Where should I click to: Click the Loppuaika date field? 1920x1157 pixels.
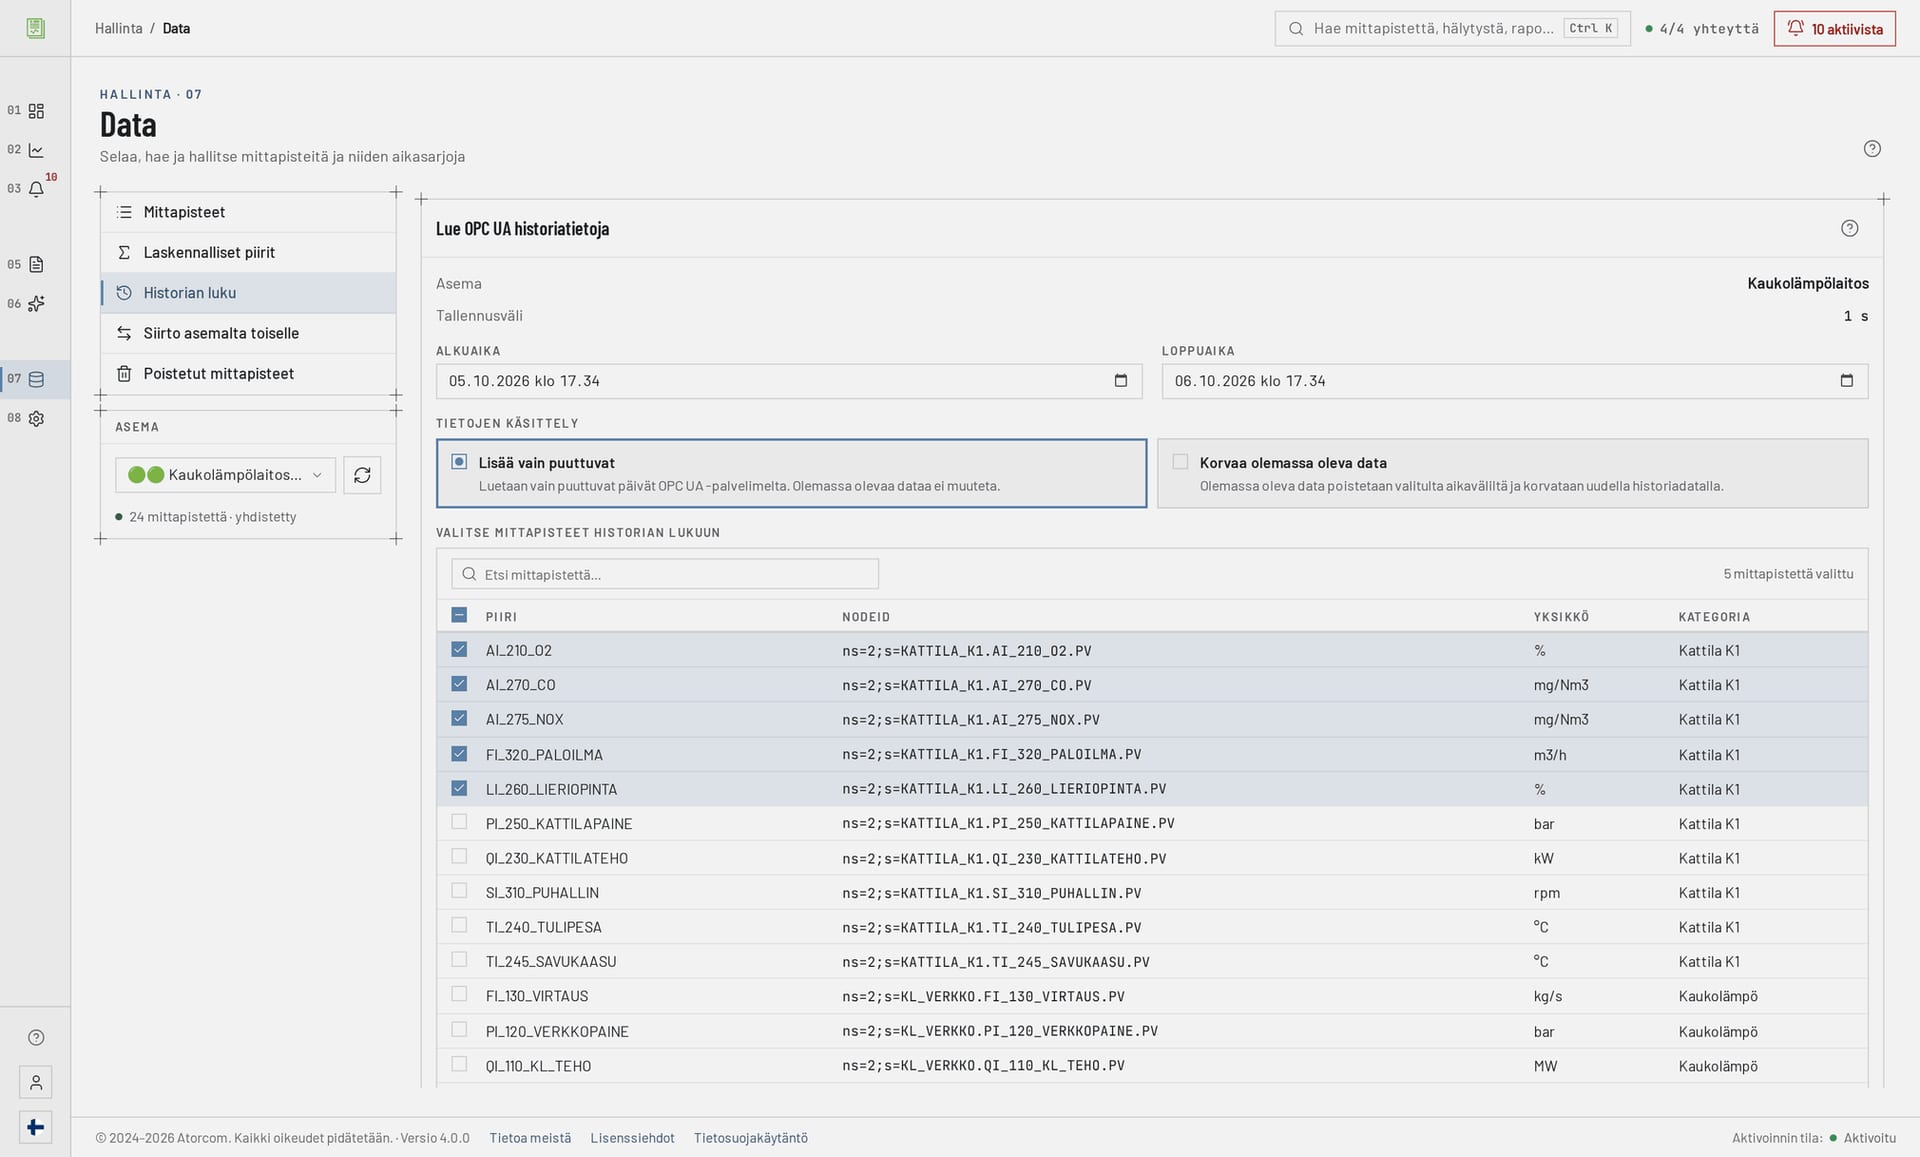point(1514,381)
